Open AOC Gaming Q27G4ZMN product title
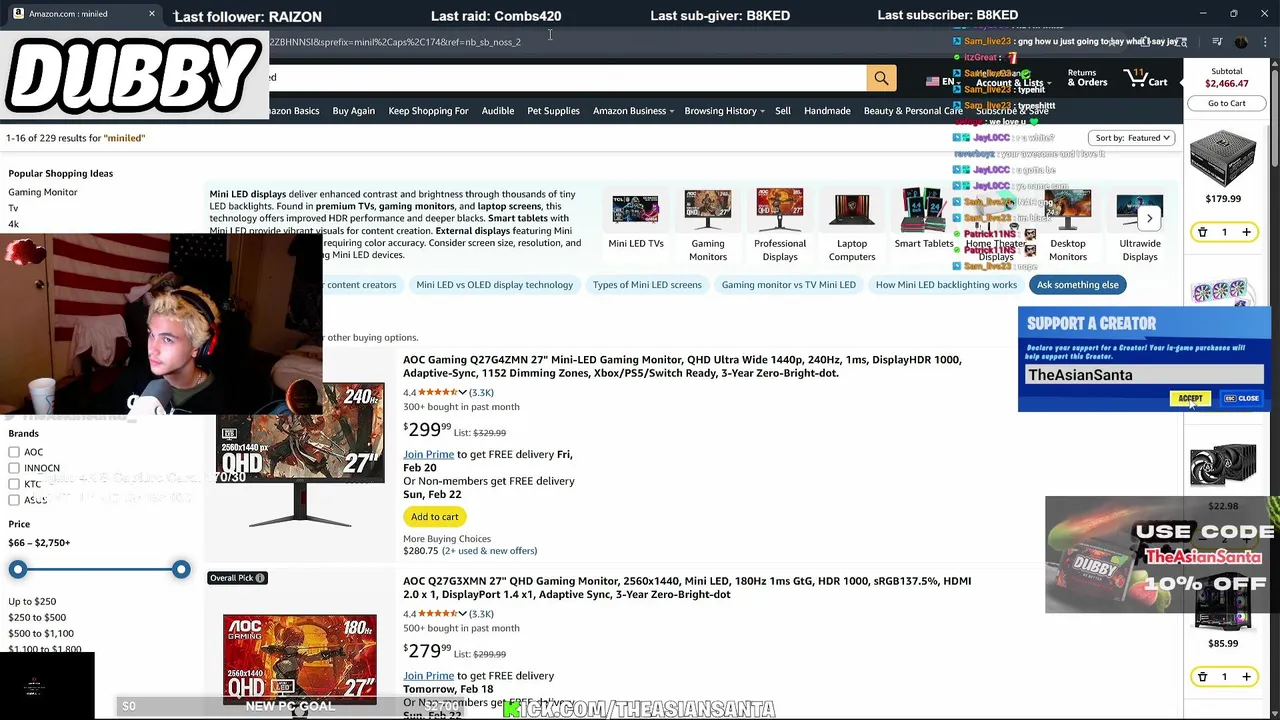1280x720 pixels. [x=682, y=366]
